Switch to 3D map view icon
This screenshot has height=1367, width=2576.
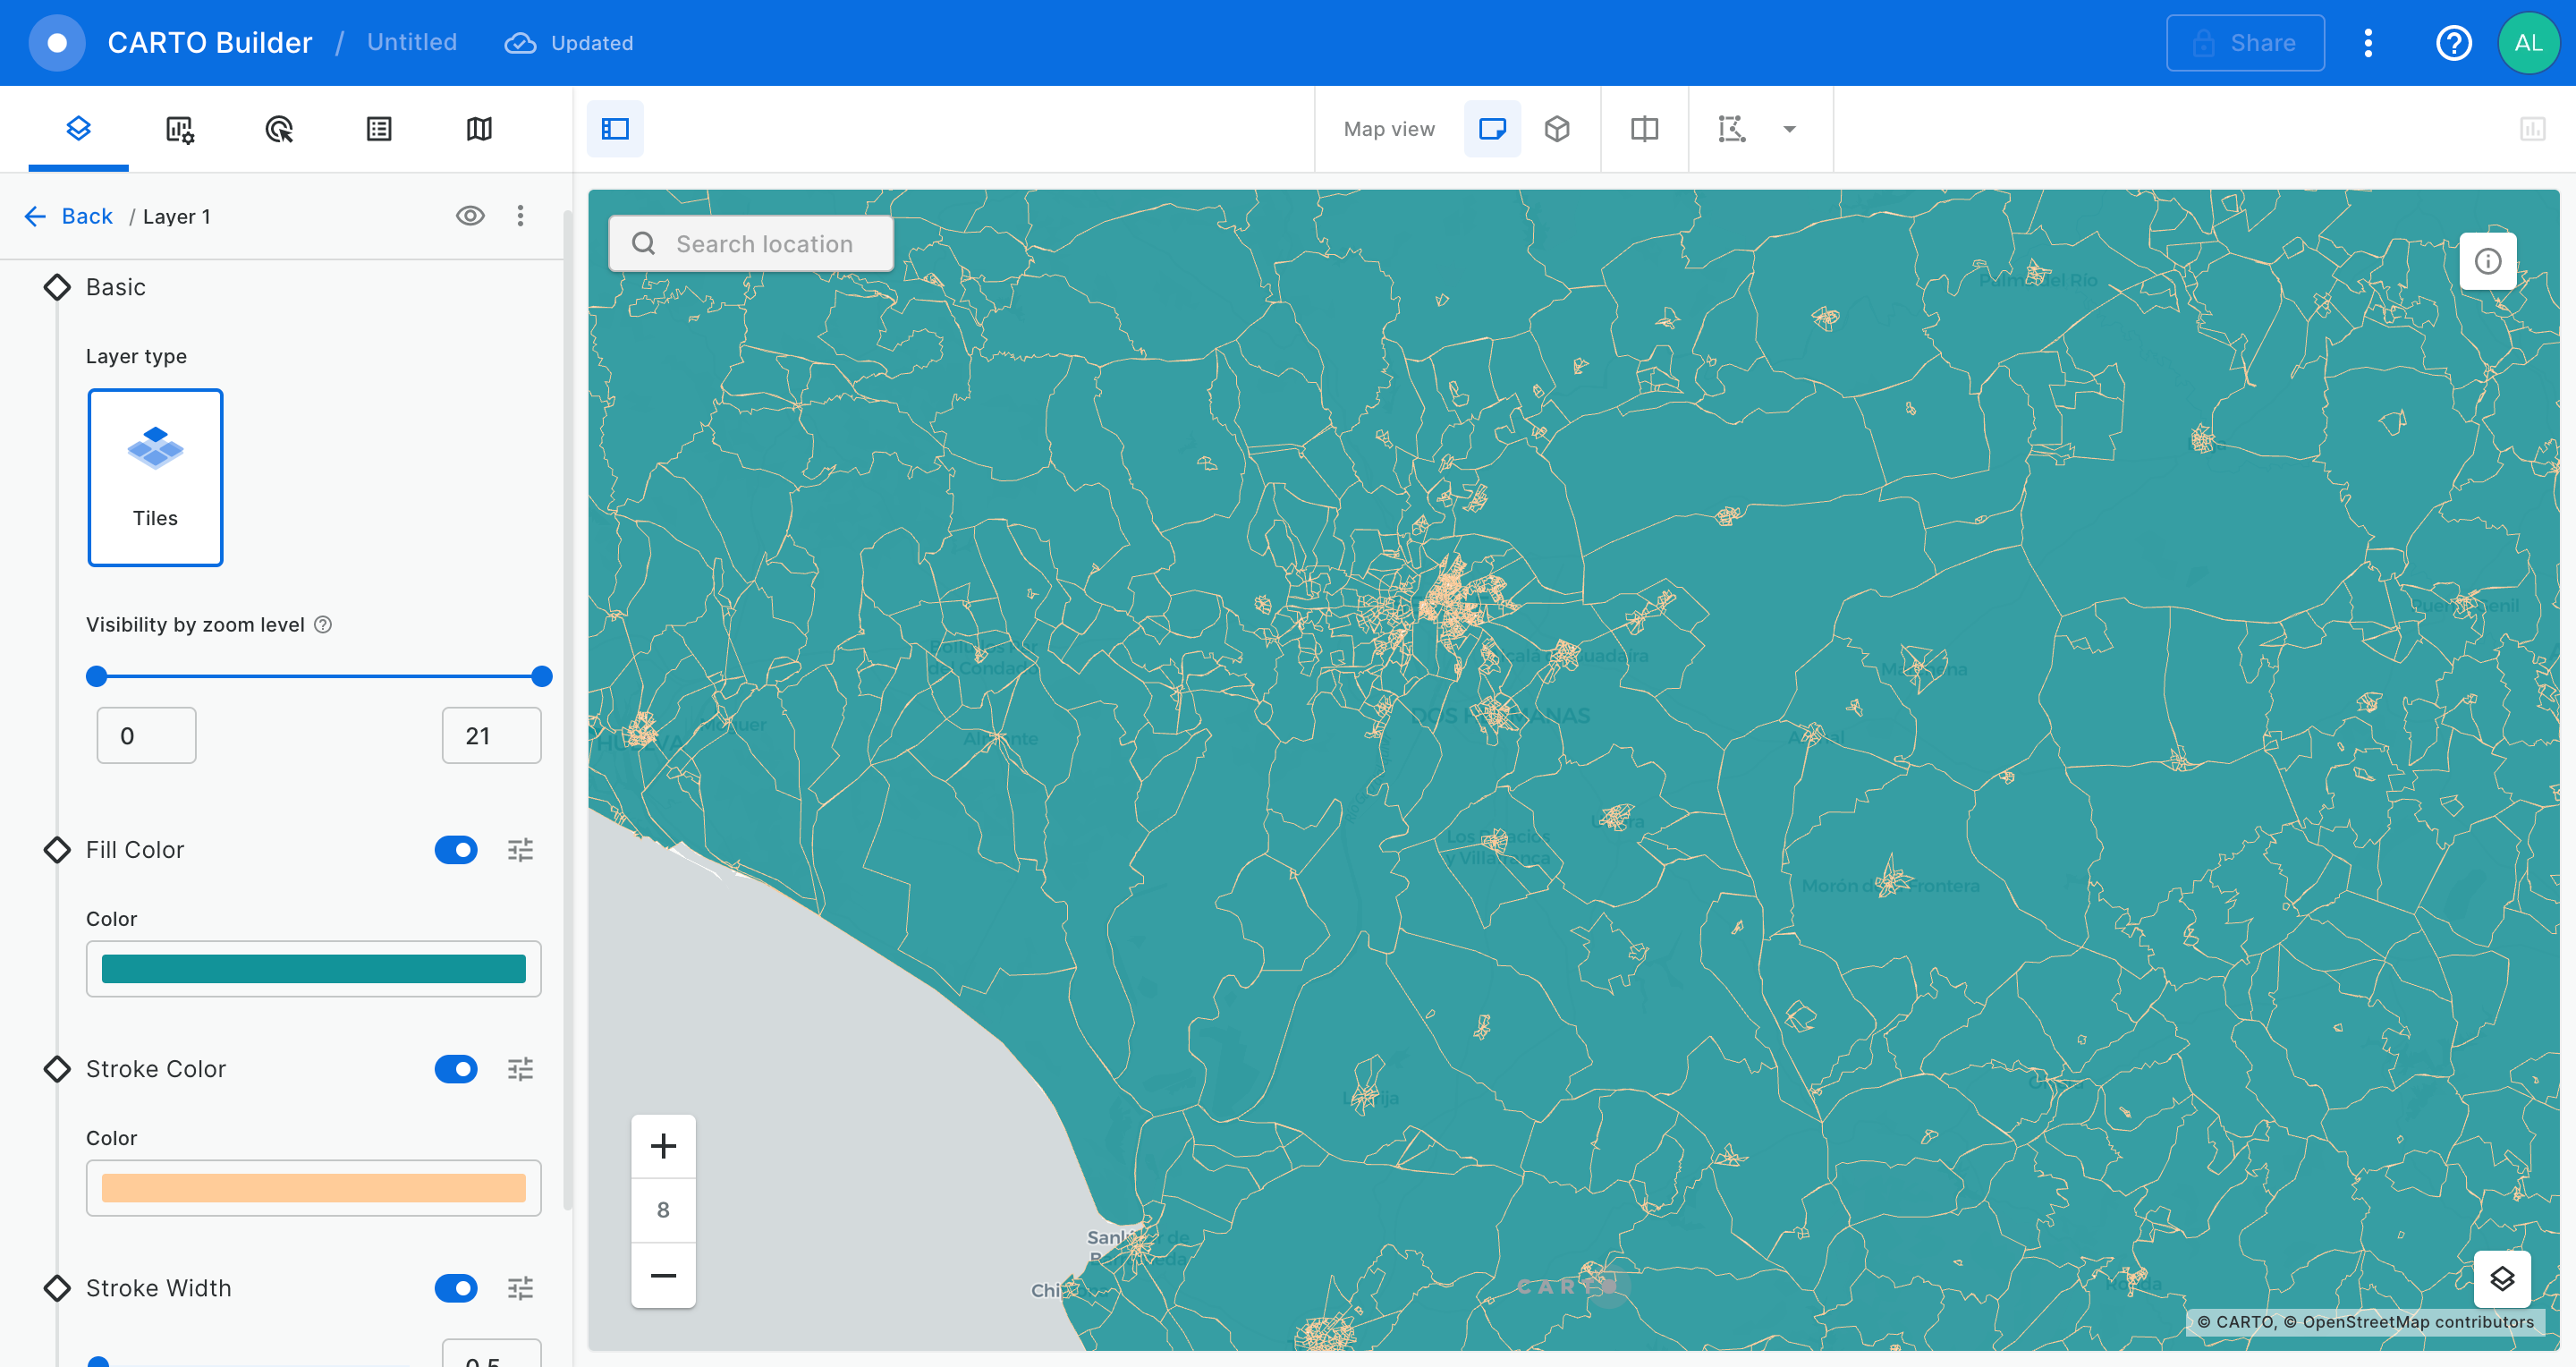click(x=1556, y=129)
